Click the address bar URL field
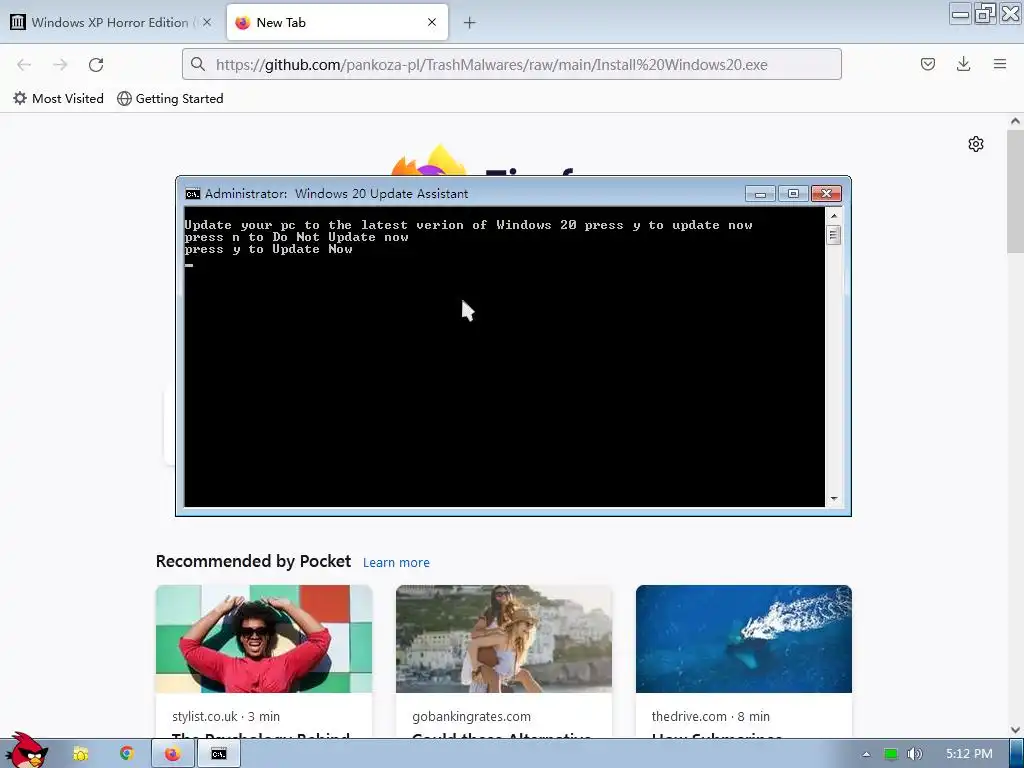 511,64
